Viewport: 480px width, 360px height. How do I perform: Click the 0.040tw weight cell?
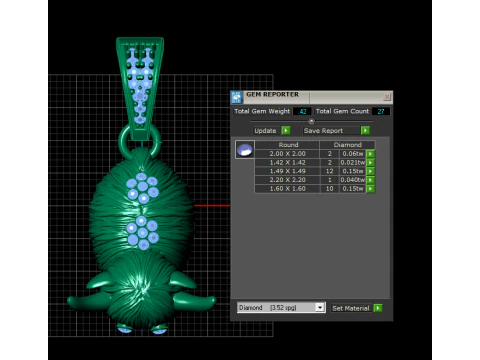tap(353, 180)
